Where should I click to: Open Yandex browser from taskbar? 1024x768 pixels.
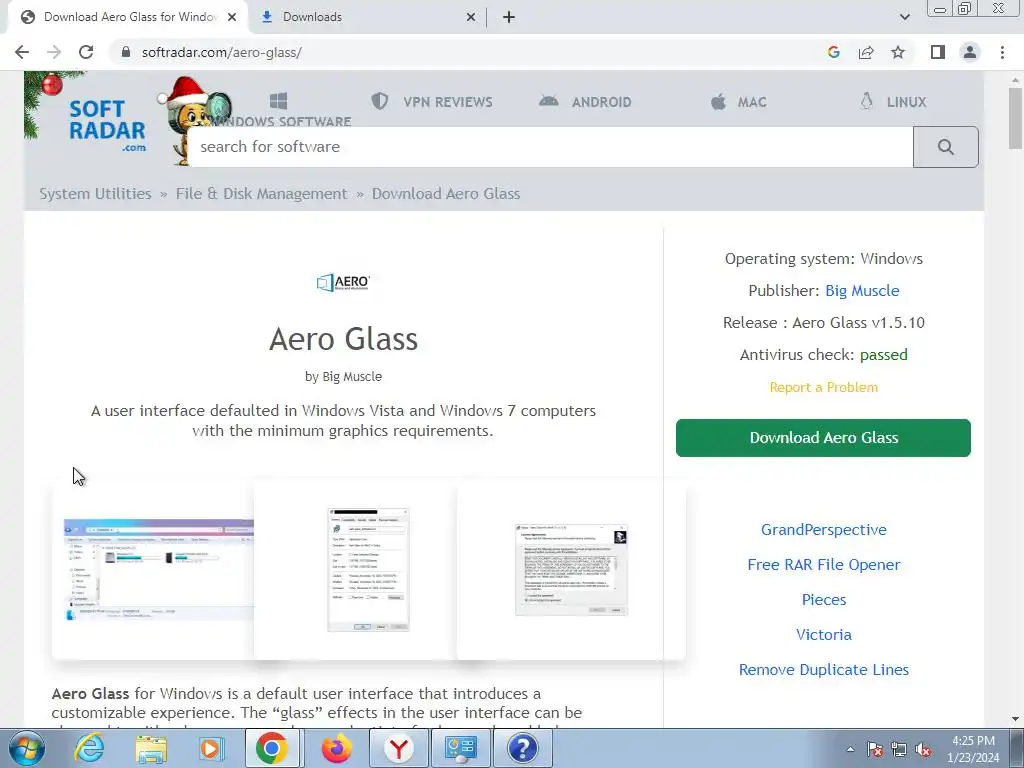pos(398,748)
